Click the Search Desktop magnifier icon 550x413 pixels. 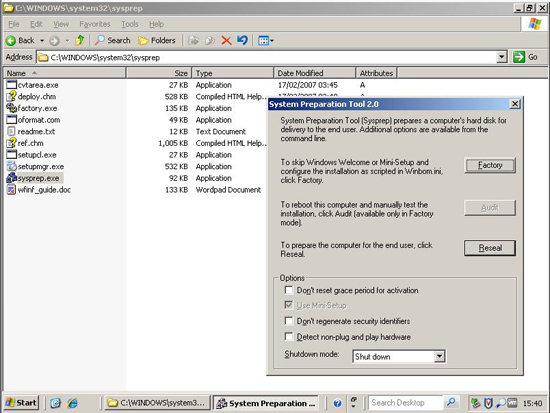click(451, 402)
